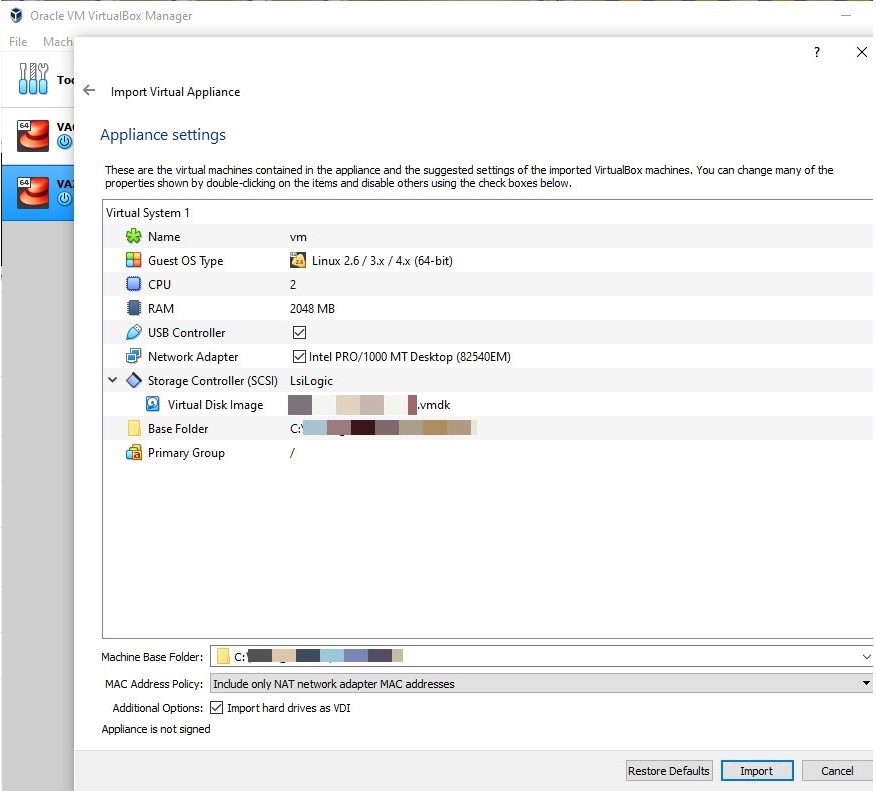876x791 pixels.
Task: Click the Base Folder yellow icon
Action: pos(134,429)
